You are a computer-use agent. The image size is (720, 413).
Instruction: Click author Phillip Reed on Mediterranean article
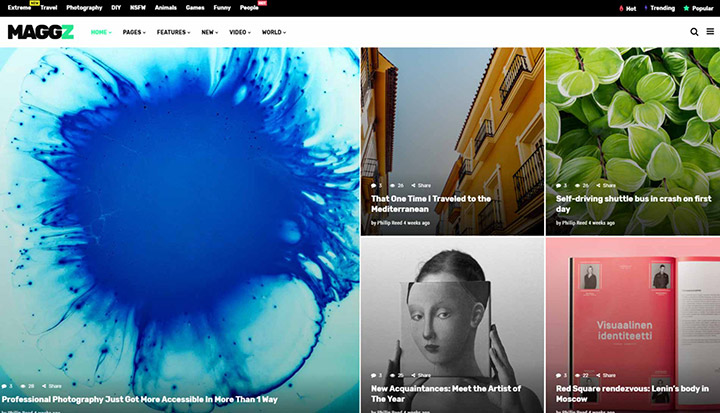tap(389, 223)
